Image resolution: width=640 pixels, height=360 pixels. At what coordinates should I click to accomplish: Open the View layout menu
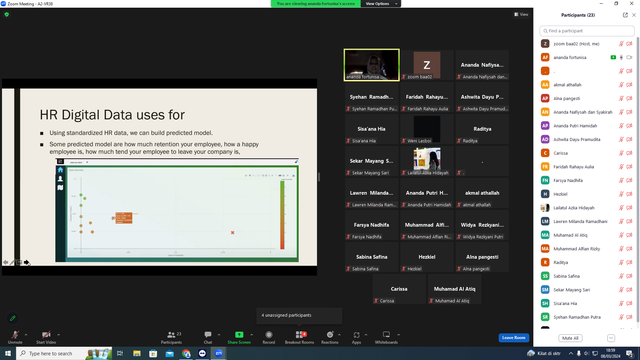(x=521, y=14)
